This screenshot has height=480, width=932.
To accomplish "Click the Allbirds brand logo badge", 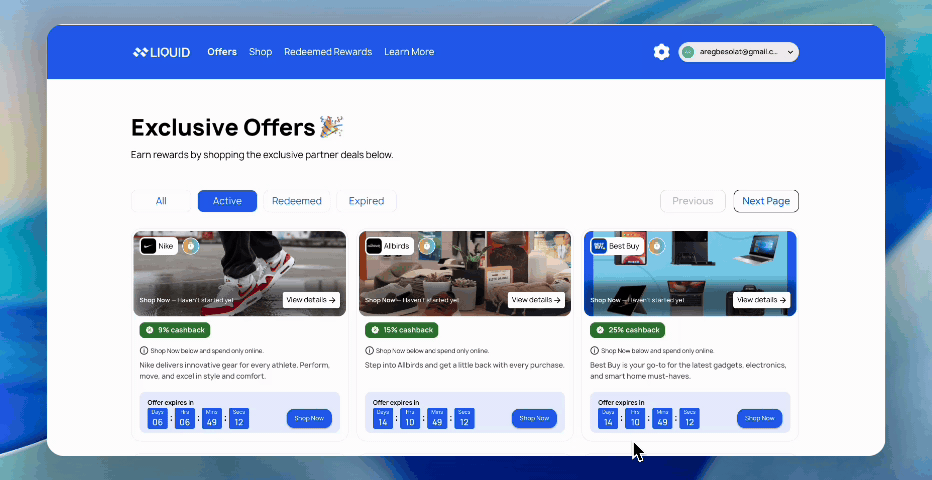I will click(x=389, y=246).
